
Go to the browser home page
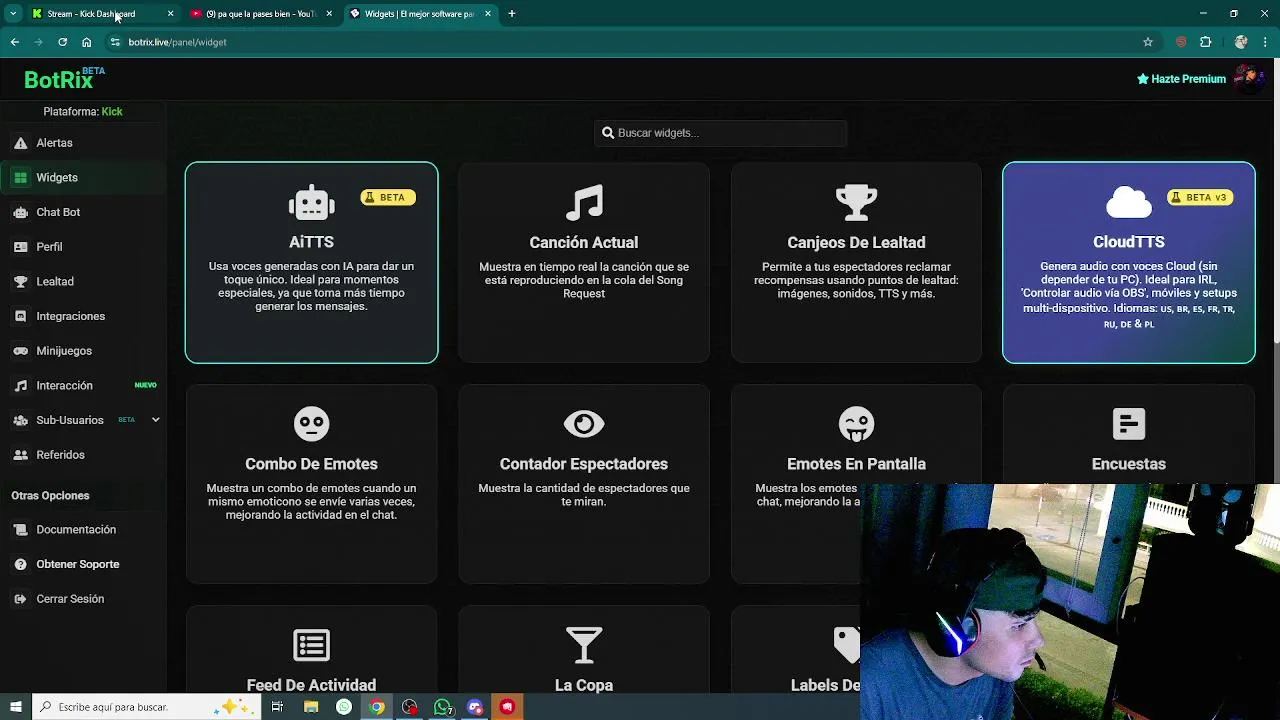[87, 42]
